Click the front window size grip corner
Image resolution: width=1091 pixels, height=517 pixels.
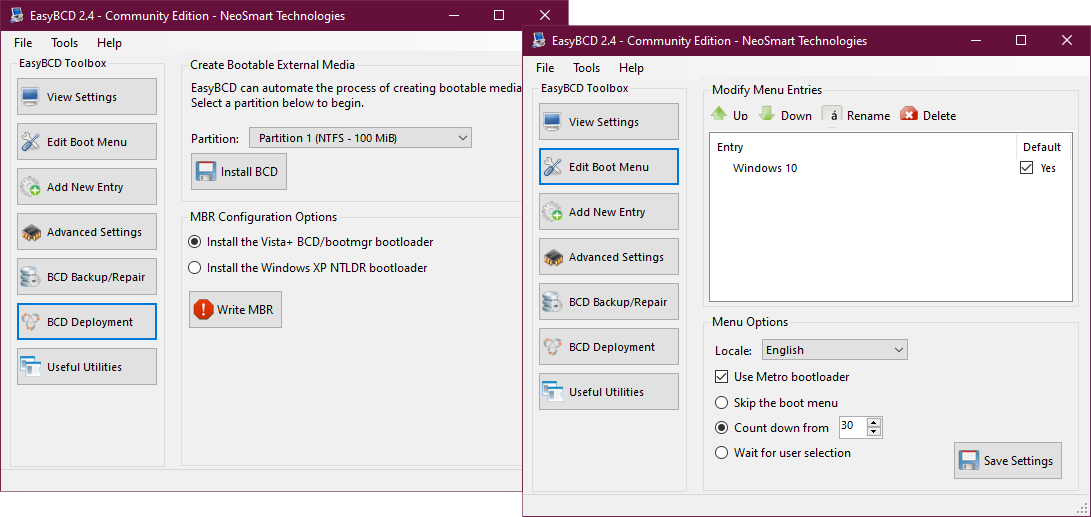point(1084,507)
